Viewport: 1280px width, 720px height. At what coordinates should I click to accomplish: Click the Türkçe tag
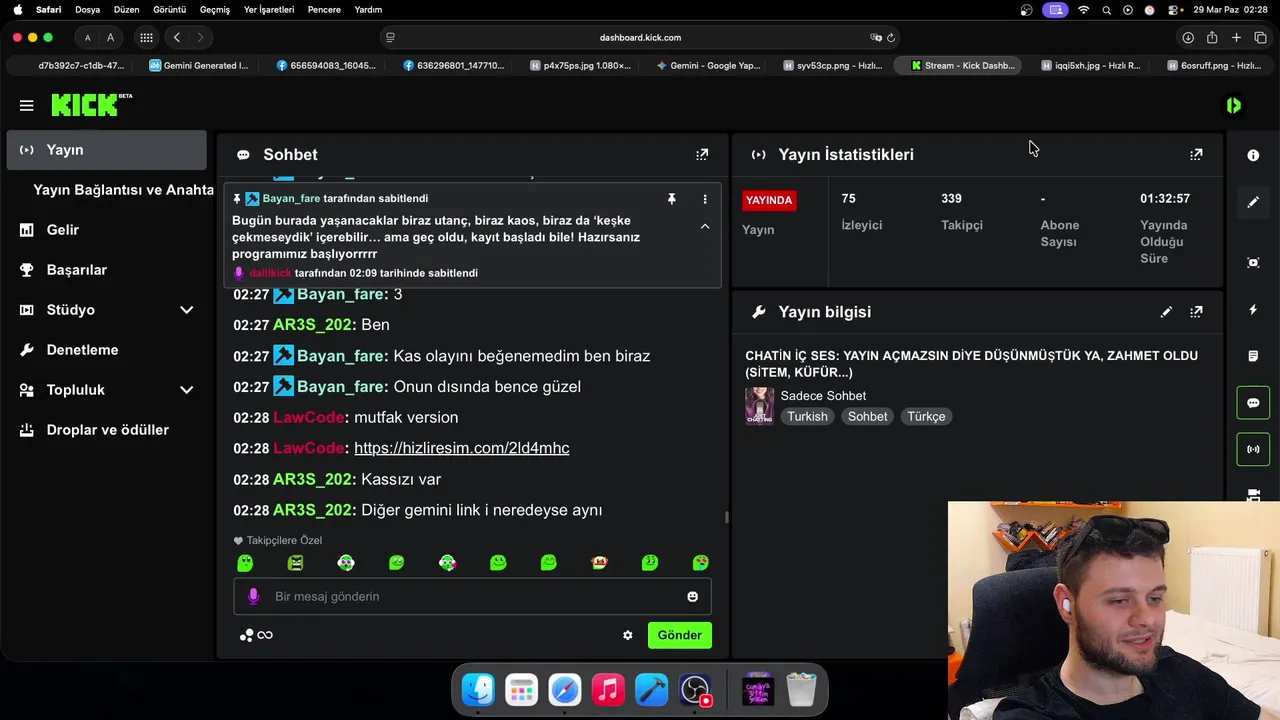(x=926, y=417)
